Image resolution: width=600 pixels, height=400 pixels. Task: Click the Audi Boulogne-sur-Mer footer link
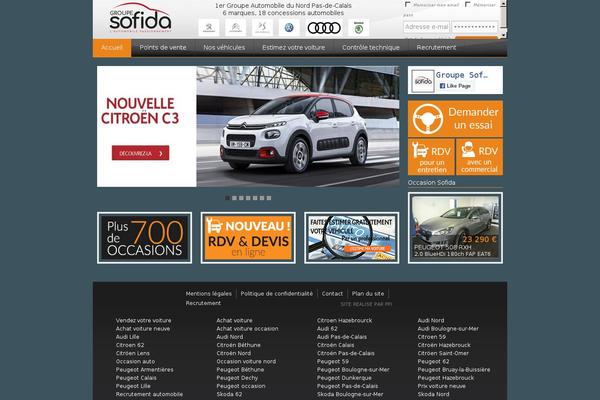(x=448, y=328)
